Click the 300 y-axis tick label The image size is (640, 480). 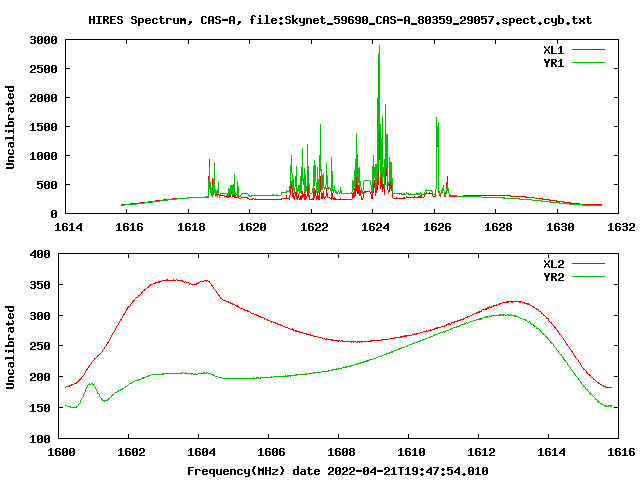(x=40, y=316)
